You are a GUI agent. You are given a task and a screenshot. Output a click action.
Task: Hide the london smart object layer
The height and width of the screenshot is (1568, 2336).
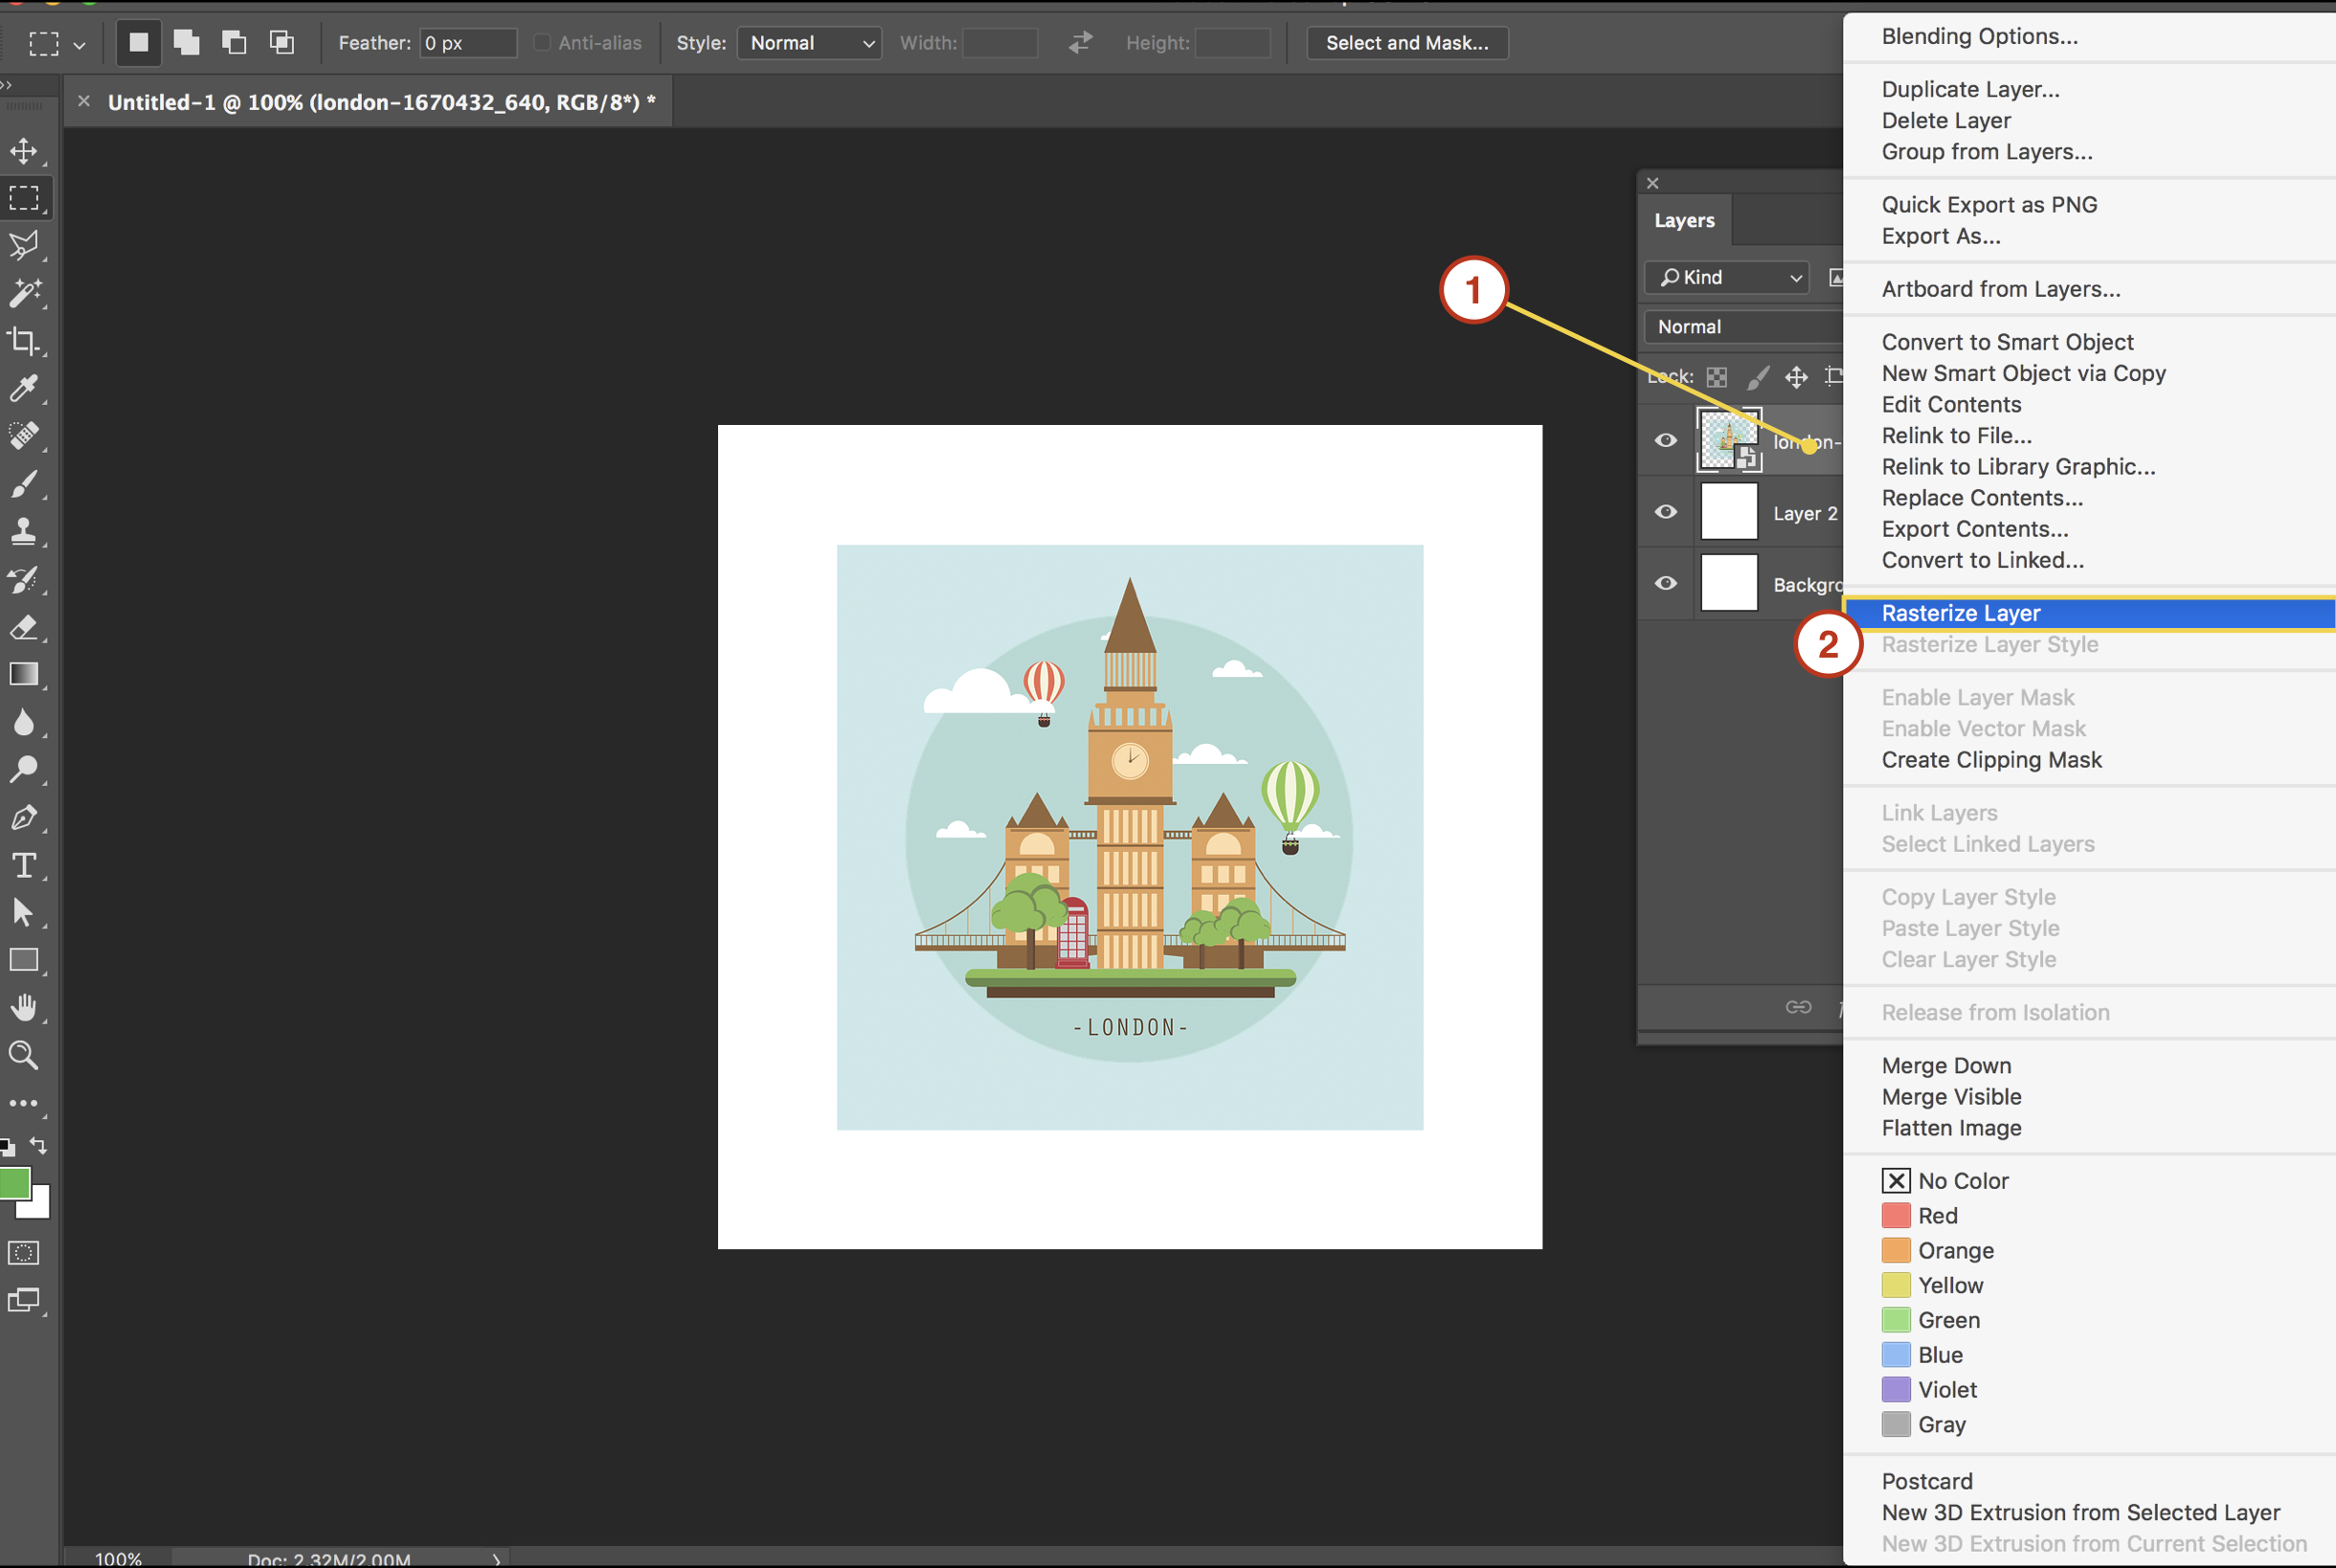point(1665,440)
